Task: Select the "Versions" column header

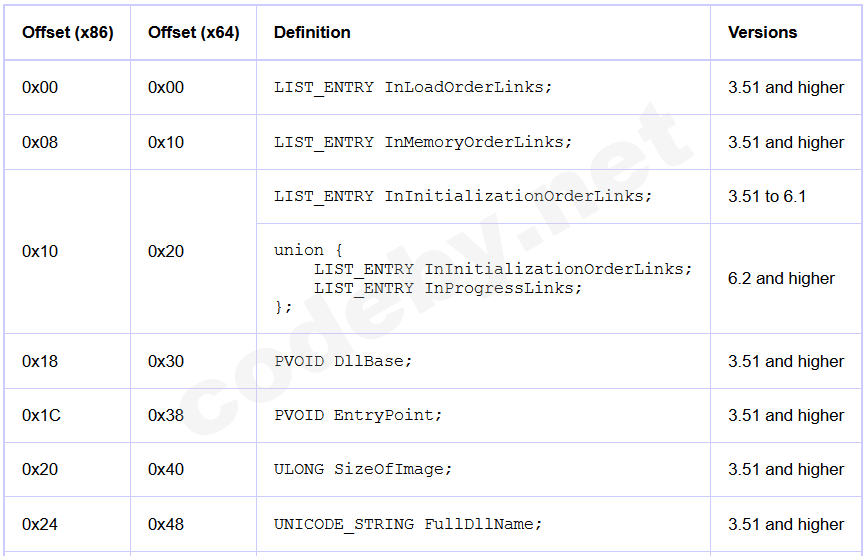Action: (762, 33)
